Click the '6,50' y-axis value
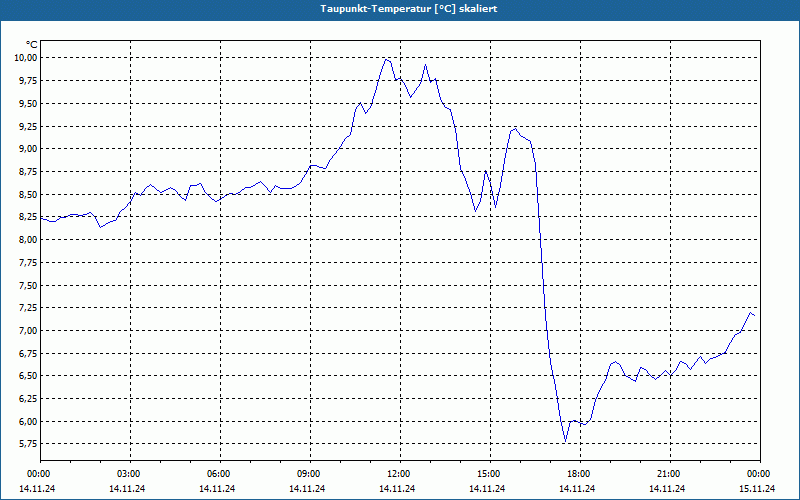800x500 pixels. pos(28,376)
